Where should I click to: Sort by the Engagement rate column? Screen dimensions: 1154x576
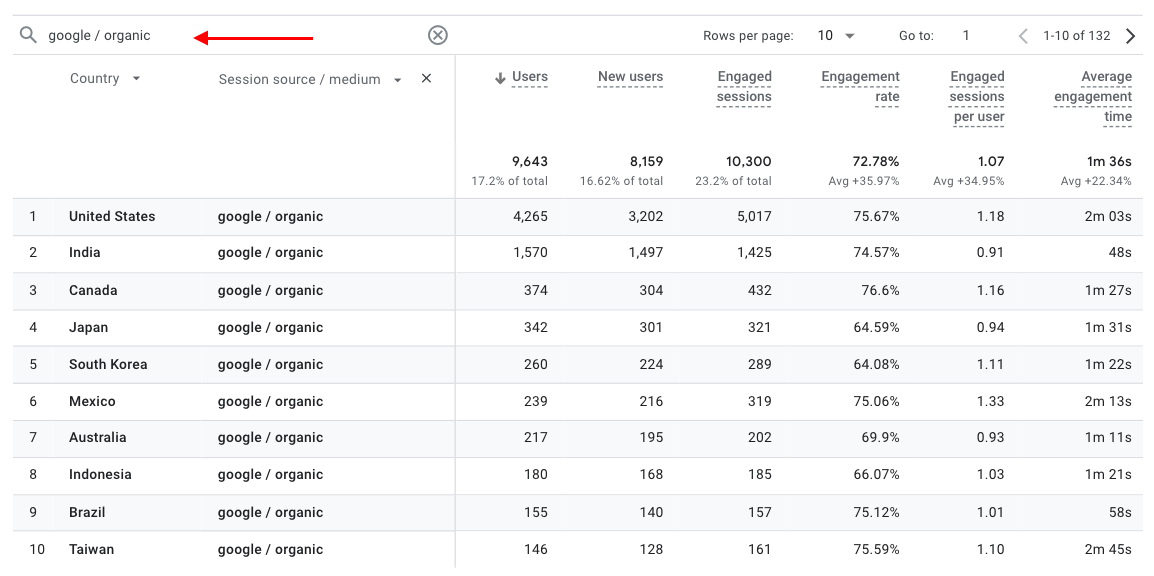click(x=860, y=87)
